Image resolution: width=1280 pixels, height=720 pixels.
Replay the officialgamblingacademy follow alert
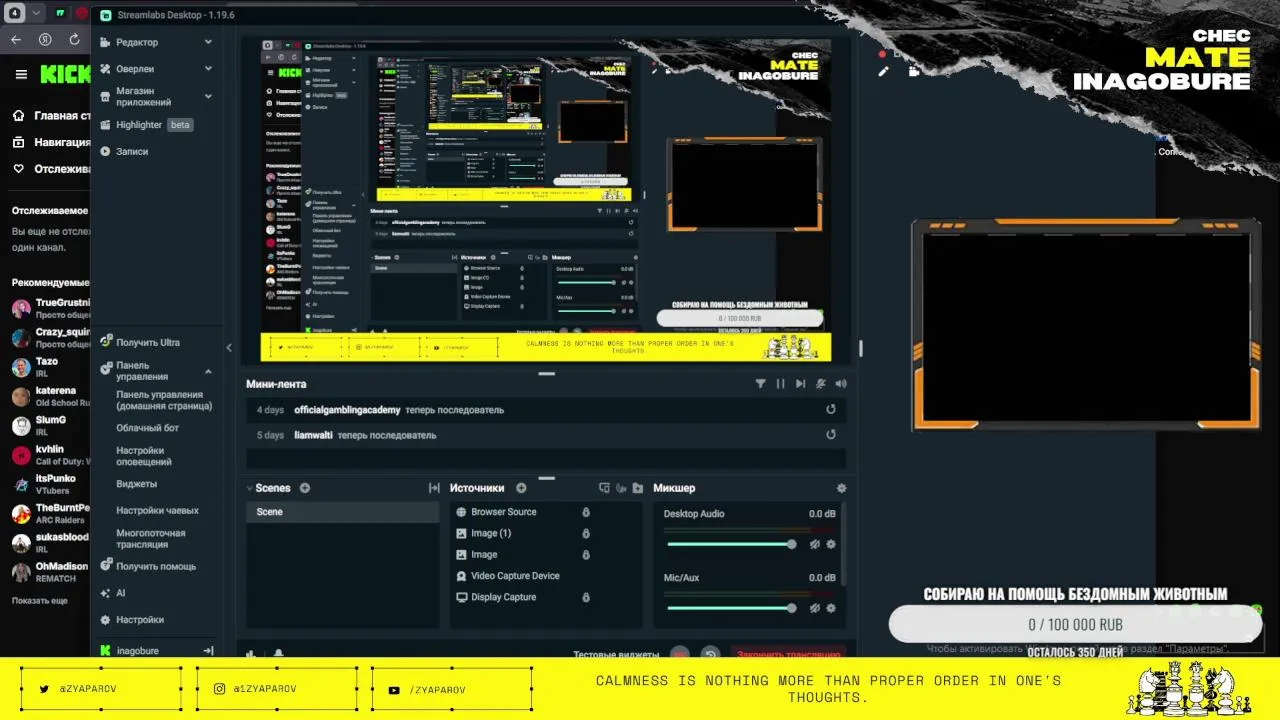point(831,410)
